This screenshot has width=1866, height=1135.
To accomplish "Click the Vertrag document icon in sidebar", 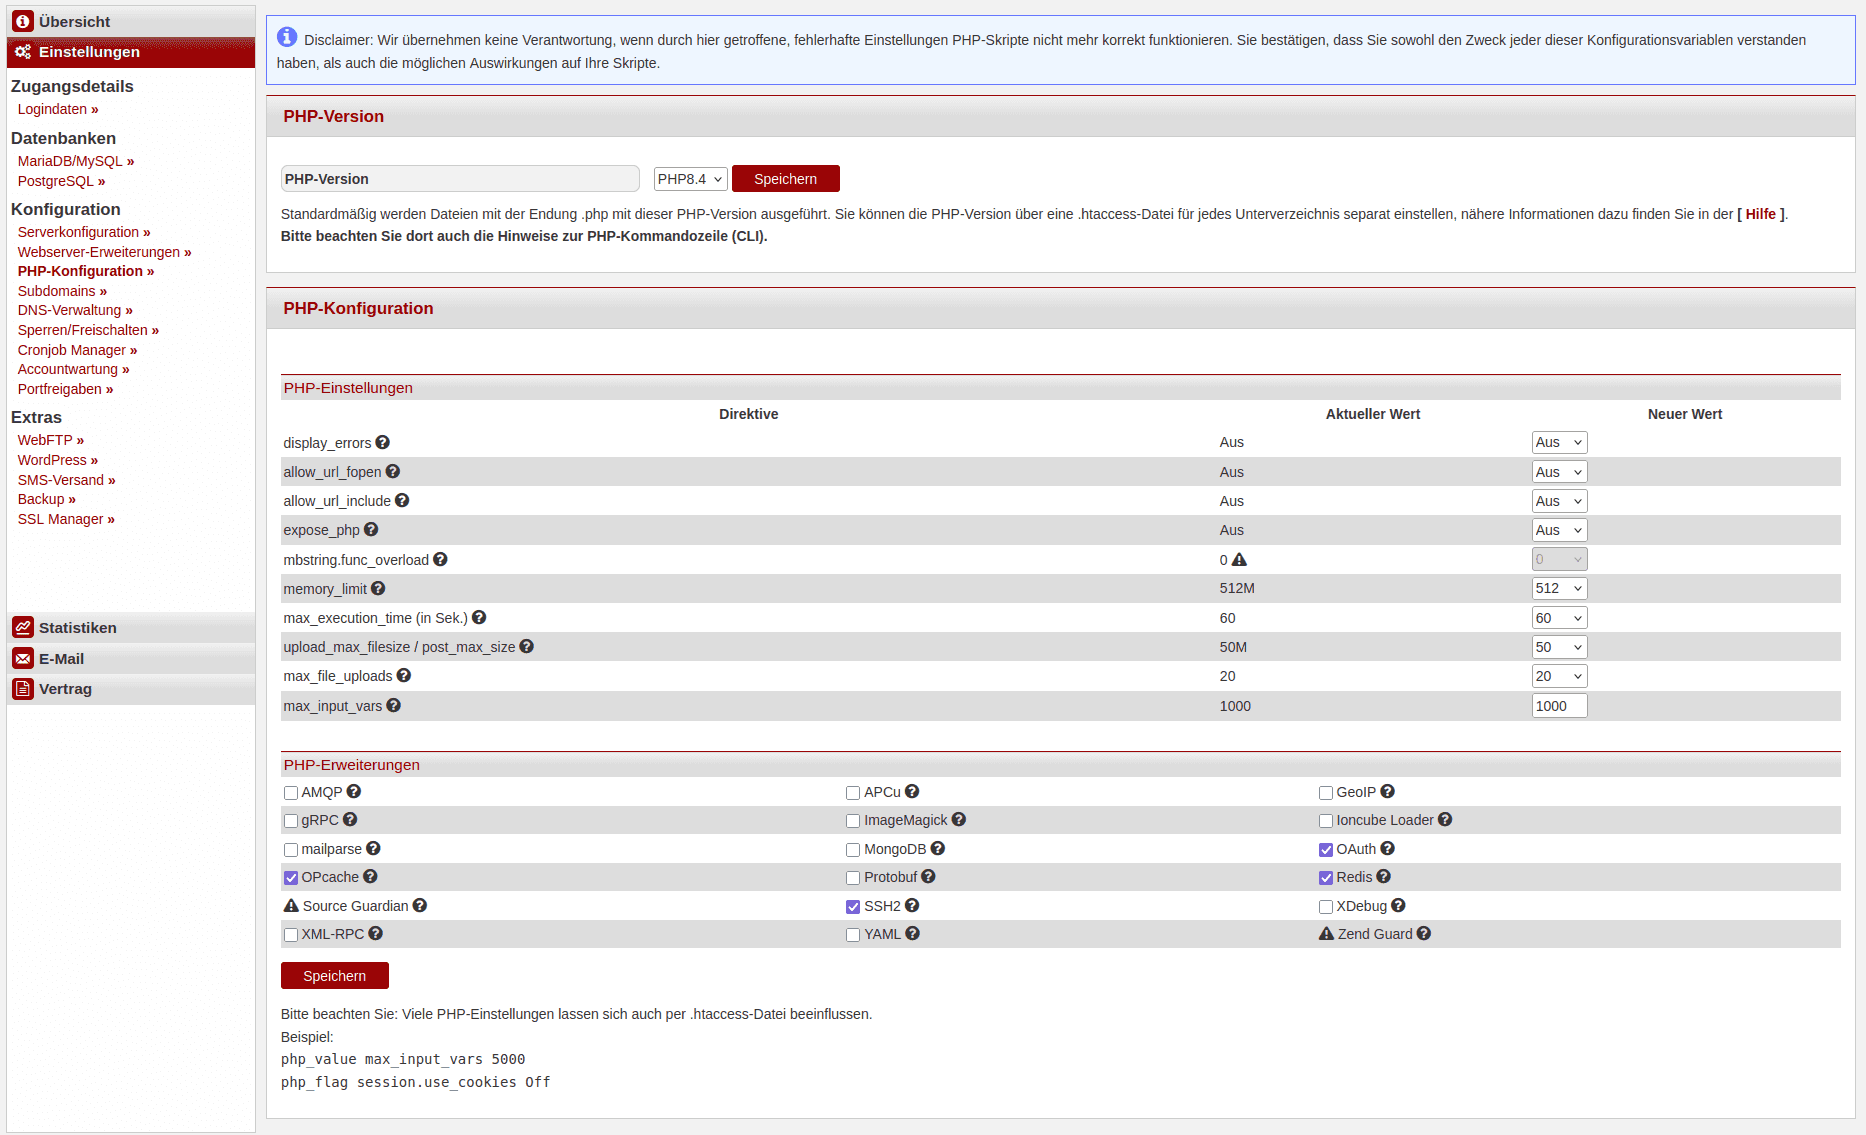I will pyautogui.click(x=23, y=689).
